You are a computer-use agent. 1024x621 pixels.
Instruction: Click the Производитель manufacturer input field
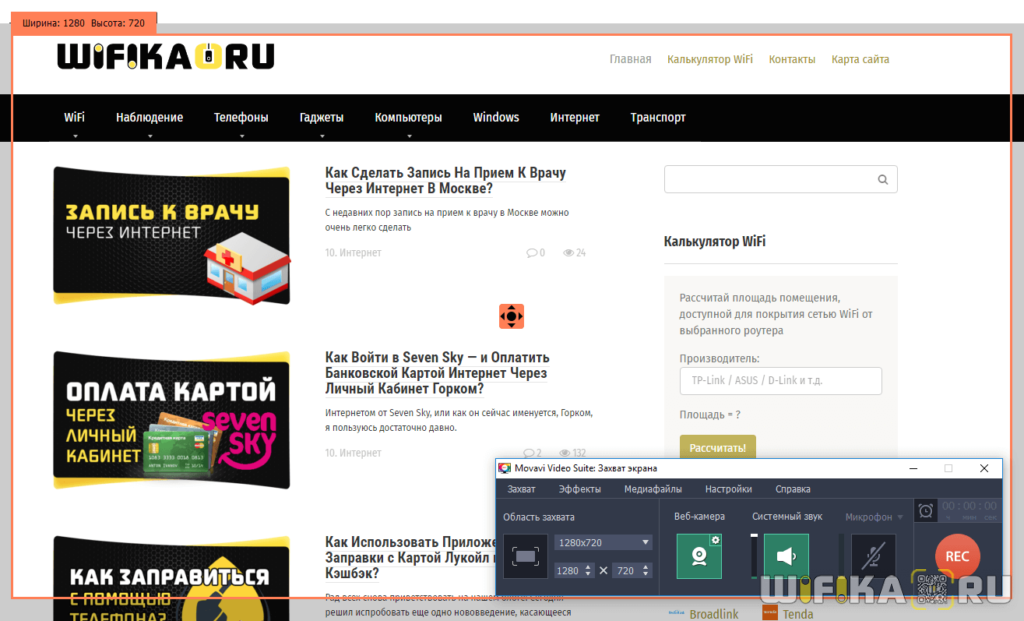coord(780,381)
